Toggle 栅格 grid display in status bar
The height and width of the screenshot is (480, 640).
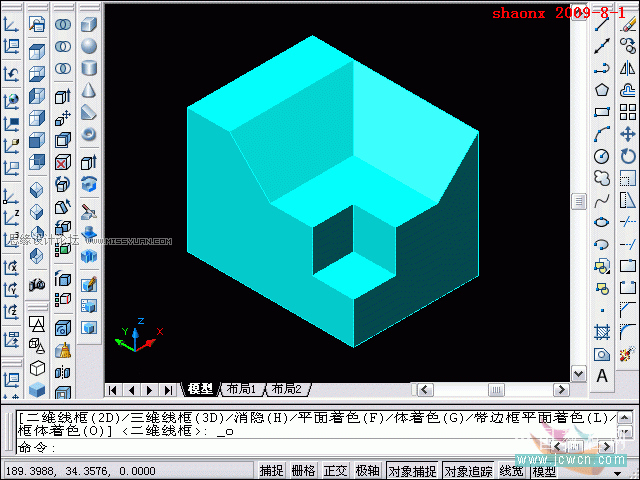pyautogui.click(x=303, y=471)
